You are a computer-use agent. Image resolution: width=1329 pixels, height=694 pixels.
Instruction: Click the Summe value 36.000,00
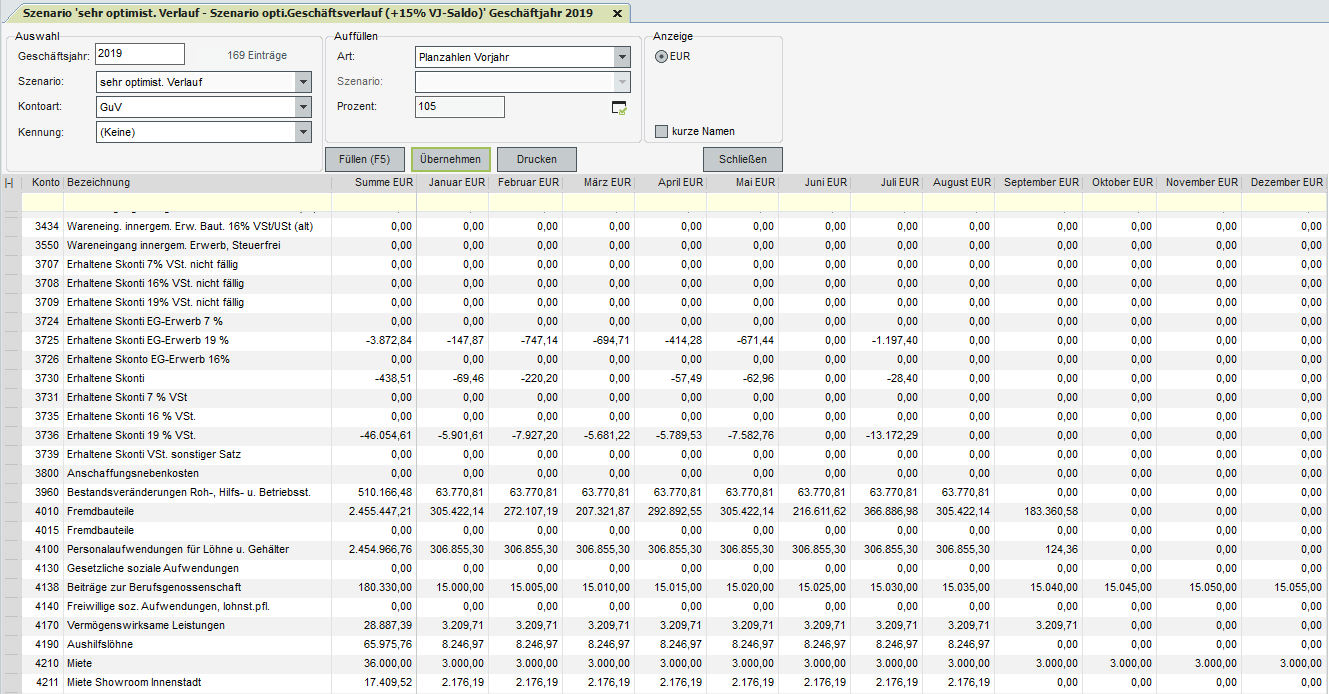point(388,663)
